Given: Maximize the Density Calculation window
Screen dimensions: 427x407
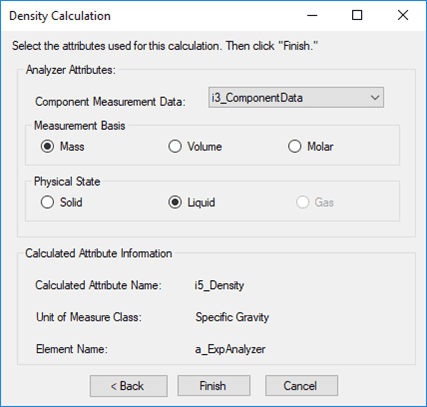Looking at the screenshot, I should coord(357,15).
